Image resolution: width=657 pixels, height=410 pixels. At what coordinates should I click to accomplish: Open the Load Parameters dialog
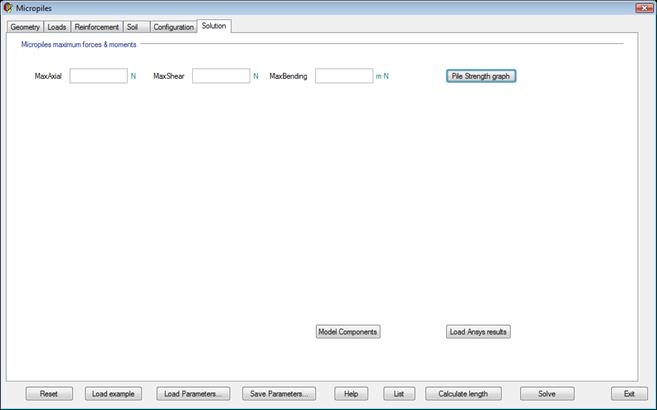193,394
